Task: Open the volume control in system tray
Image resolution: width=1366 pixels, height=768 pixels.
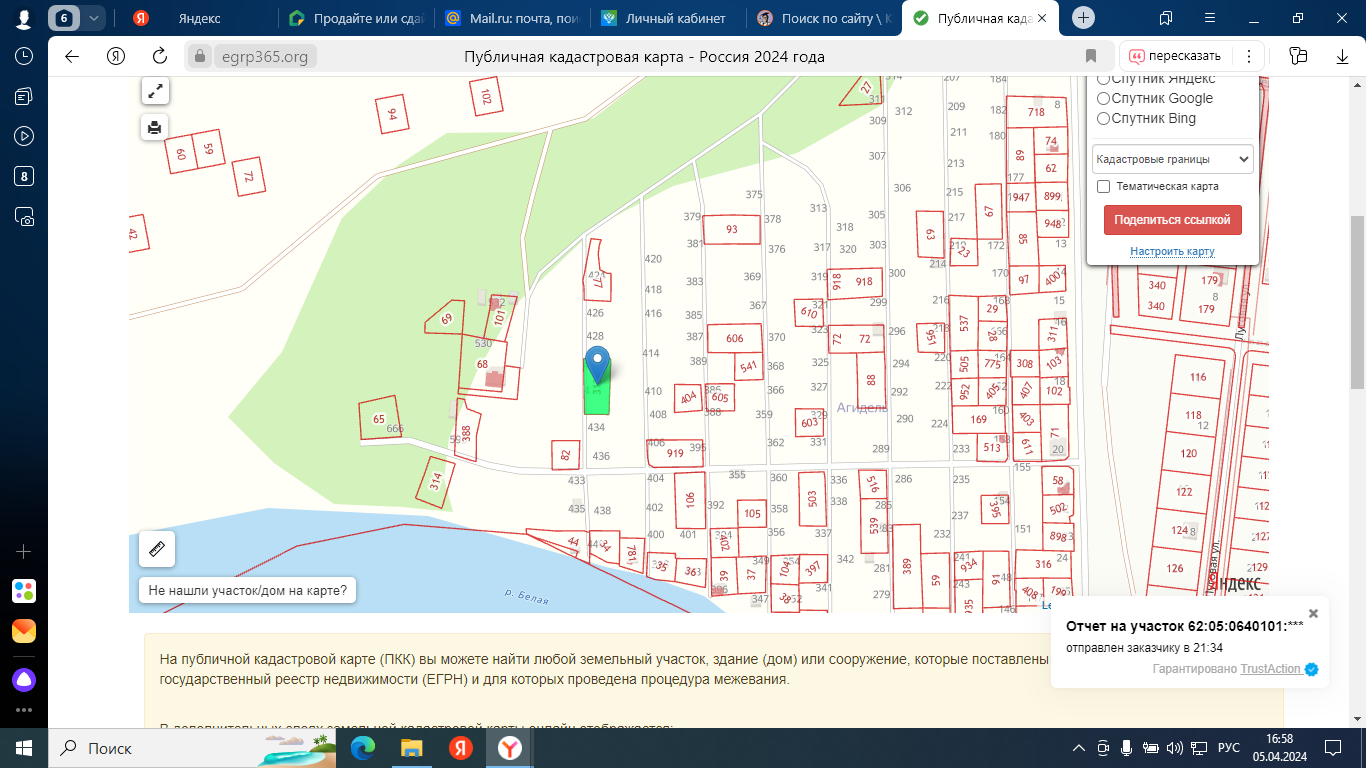Action: tap(1174, 748)
